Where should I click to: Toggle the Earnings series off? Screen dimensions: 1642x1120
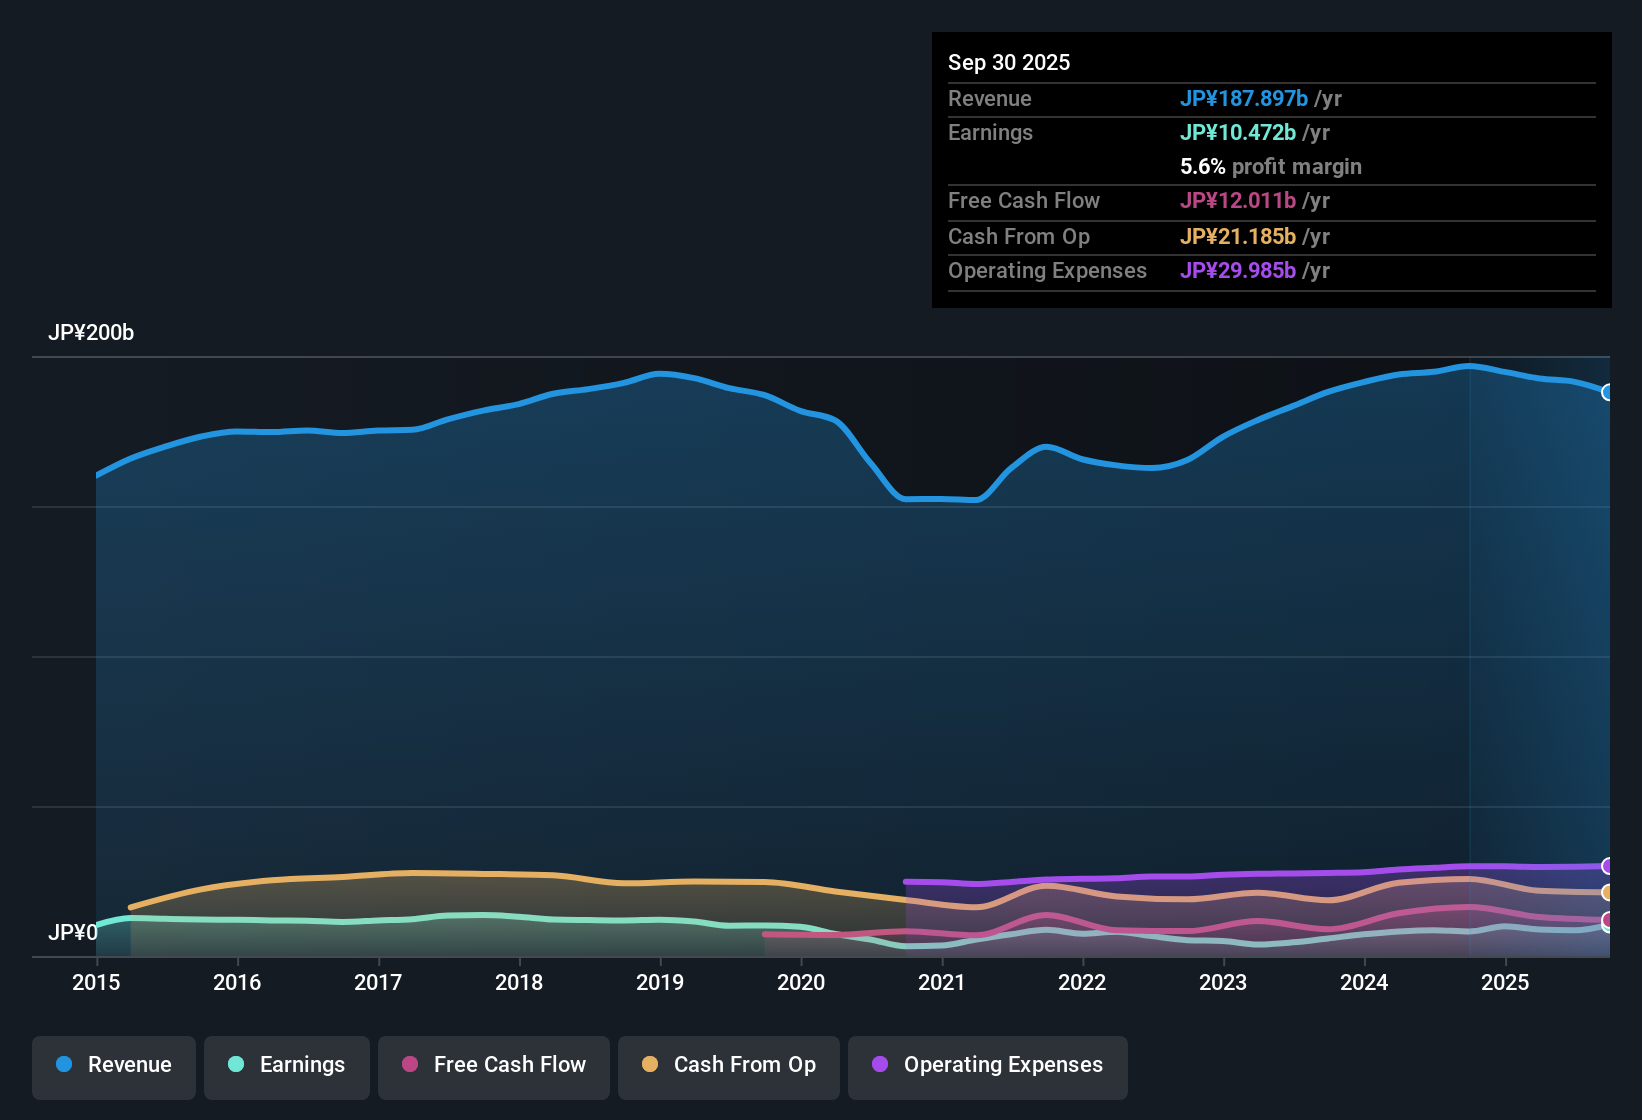pos(287,1065)
